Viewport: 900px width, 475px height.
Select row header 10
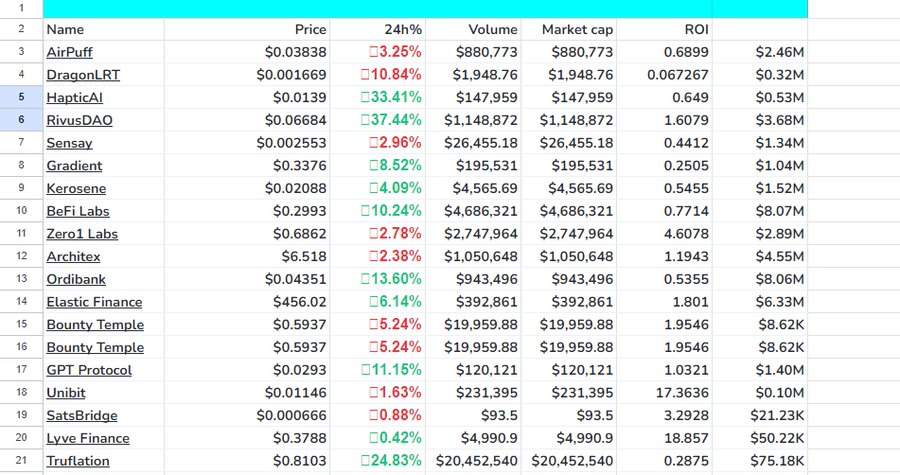click(x=21, y=211)
